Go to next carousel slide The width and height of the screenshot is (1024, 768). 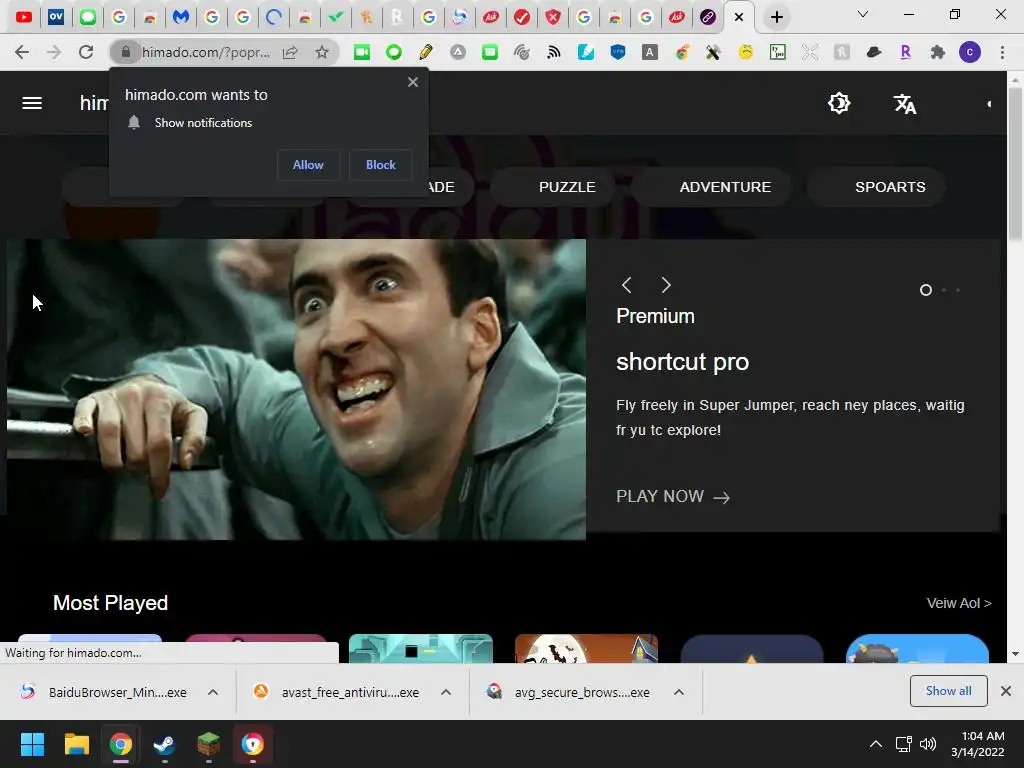click(666, 285)
